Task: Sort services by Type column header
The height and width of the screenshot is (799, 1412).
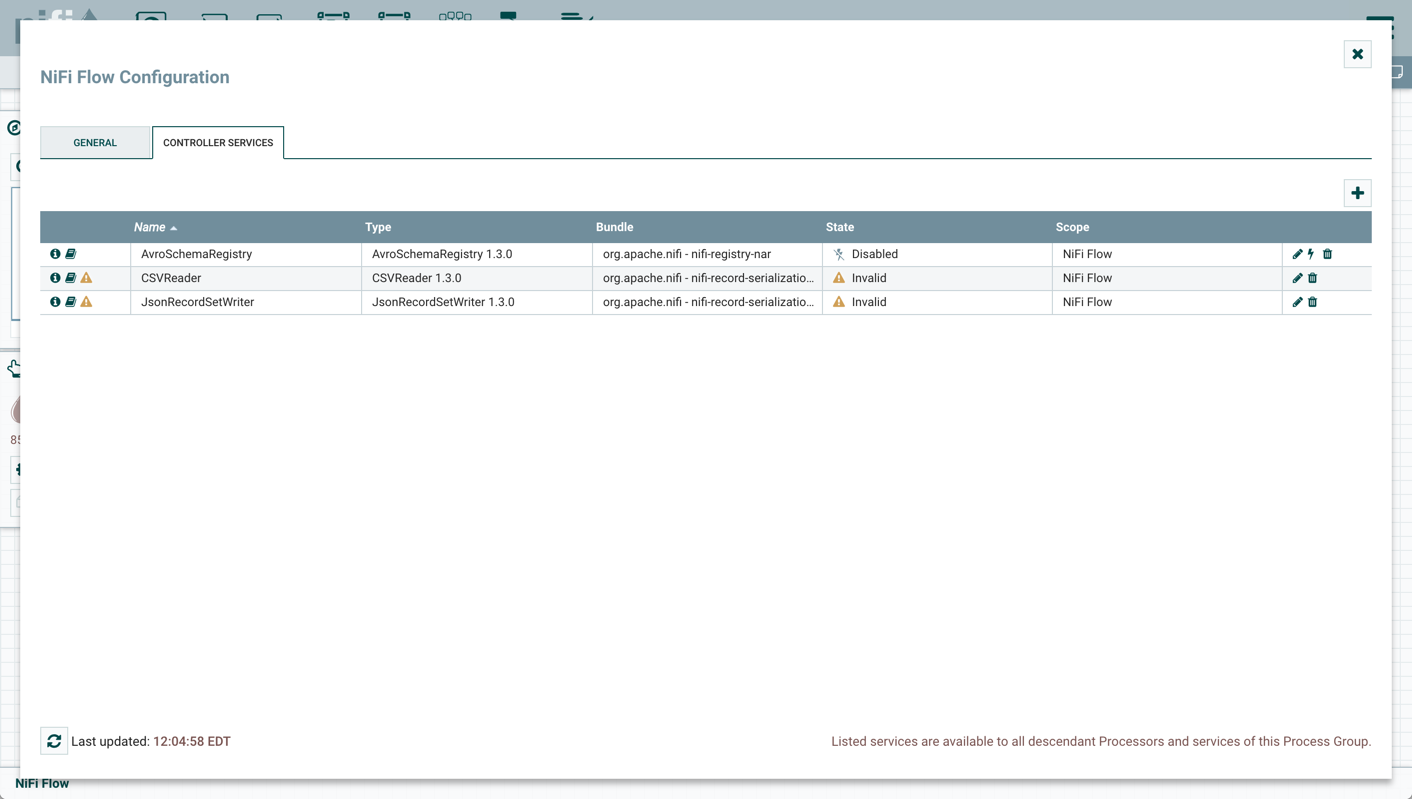Action: 378,227
